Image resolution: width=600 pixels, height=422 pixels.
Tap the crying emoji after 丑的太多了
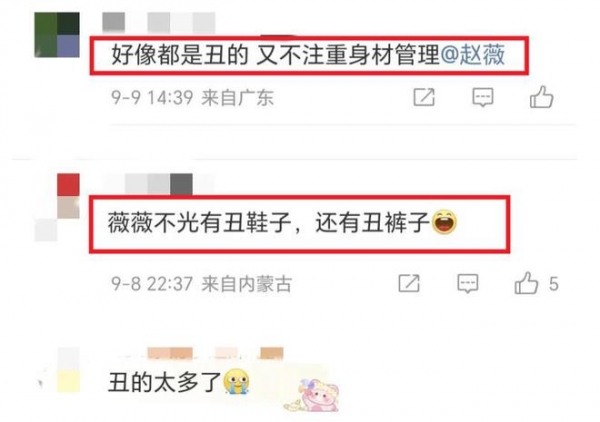(x=236, y=381)
